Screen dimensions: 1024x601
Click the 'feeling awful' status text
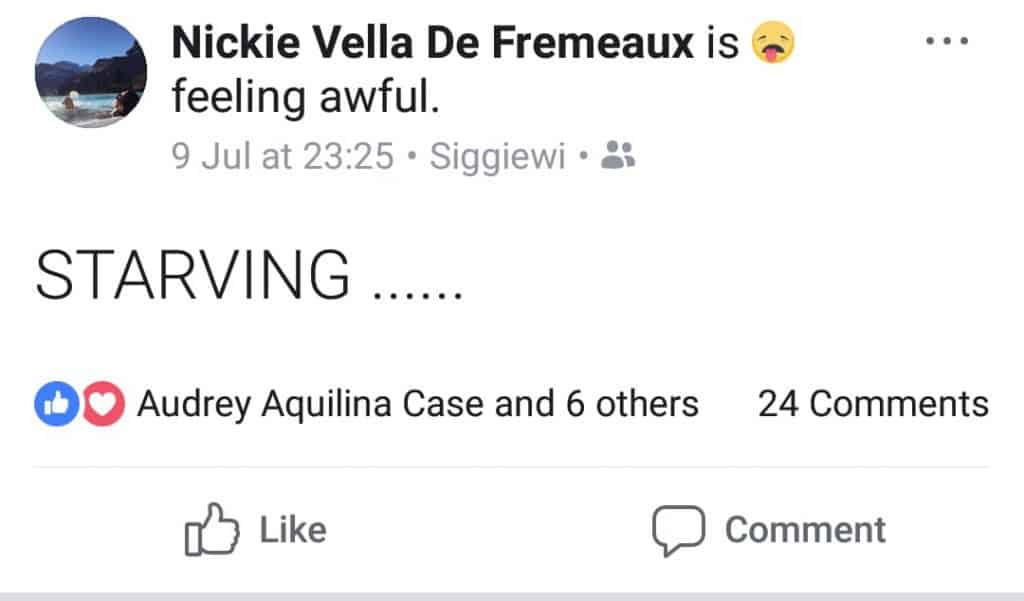[x=305, y=99]
